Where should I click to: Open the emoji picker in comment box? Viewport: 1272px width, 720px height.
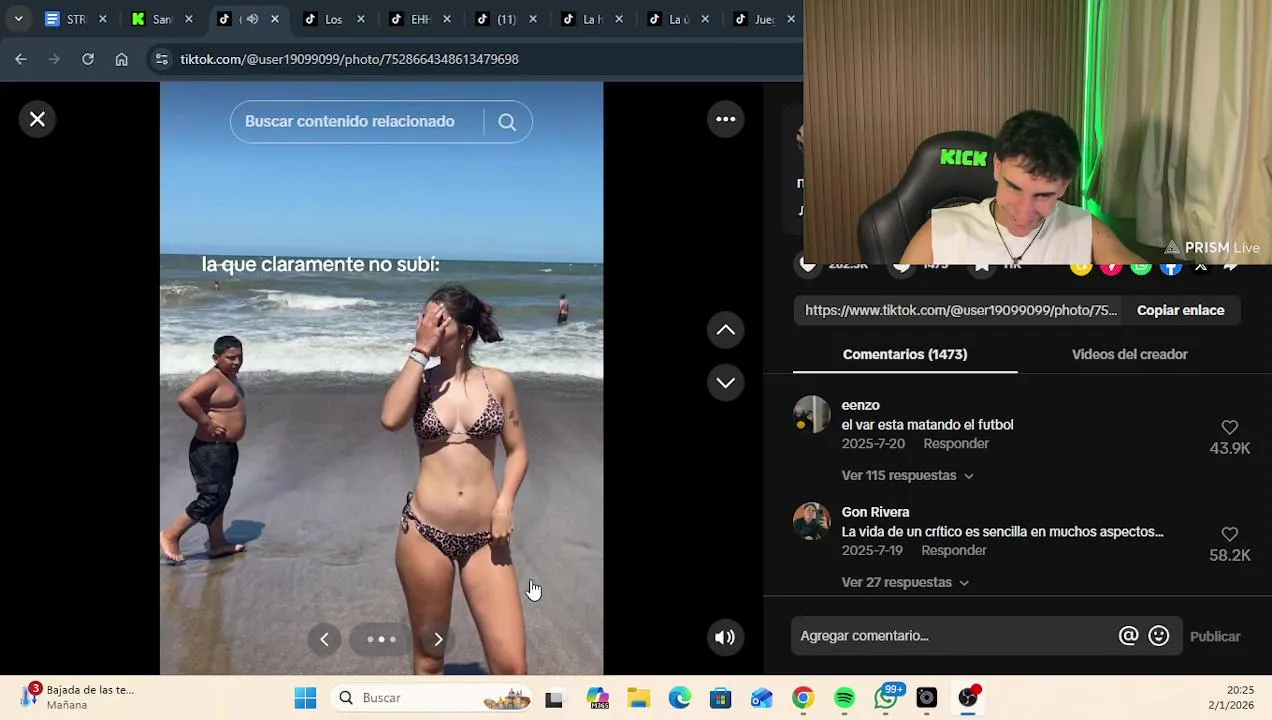click(1159, 636)
